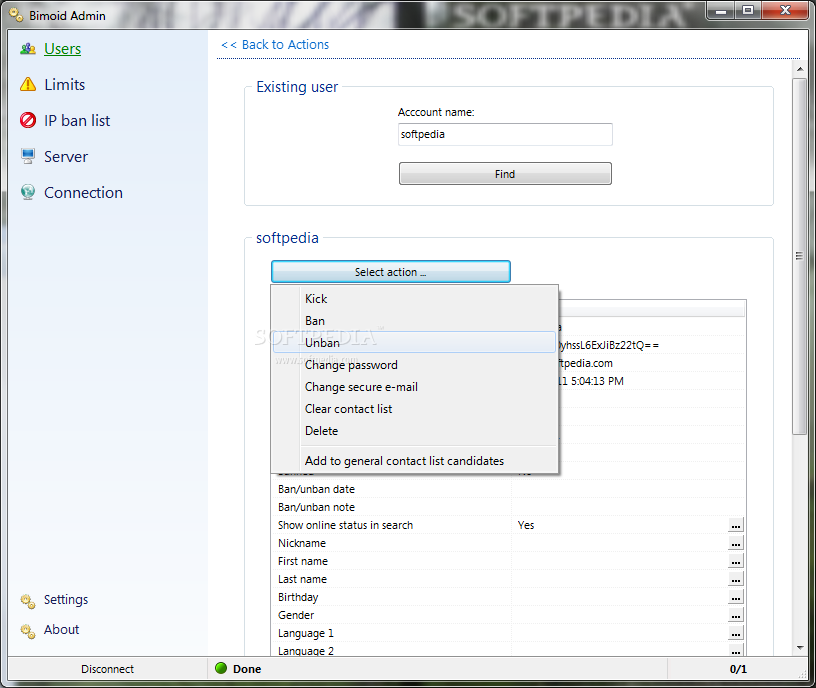Viewport: 816px width, 688px height.
Task: Open the Connection section
Action: [x=83, y=192]
